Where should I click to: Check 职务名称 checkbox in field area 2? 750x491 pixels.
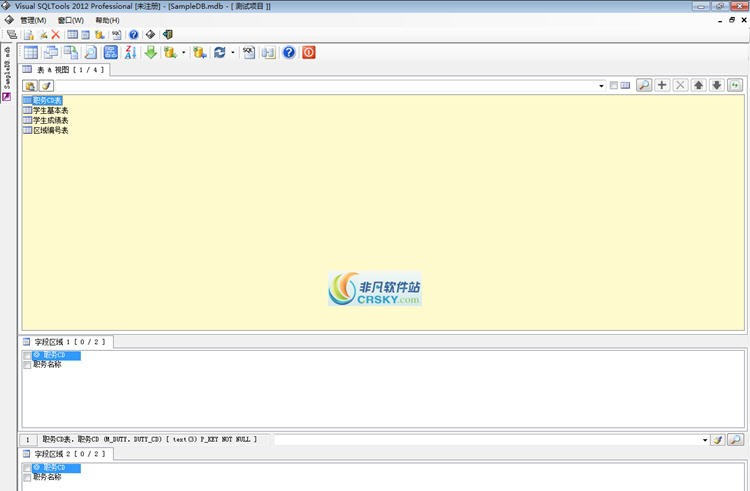pos(27,477)
